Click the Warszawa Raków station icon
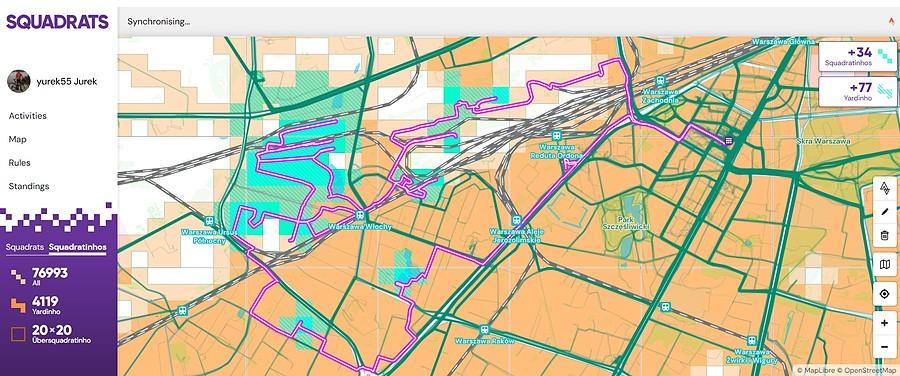The height and width of the screenshot is (376, 900). click(484, 330)
